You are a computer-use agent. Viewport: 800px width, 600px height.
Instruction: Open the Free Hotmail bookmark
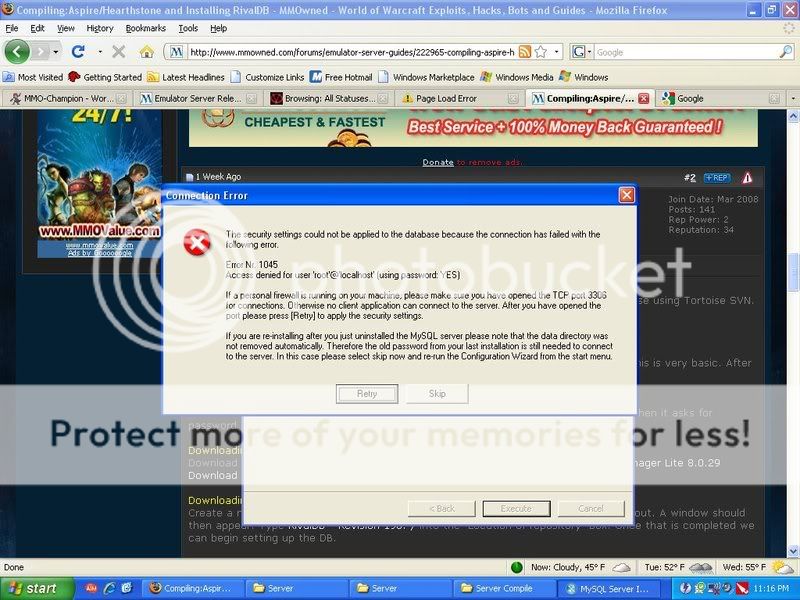[x=341, y=77]
